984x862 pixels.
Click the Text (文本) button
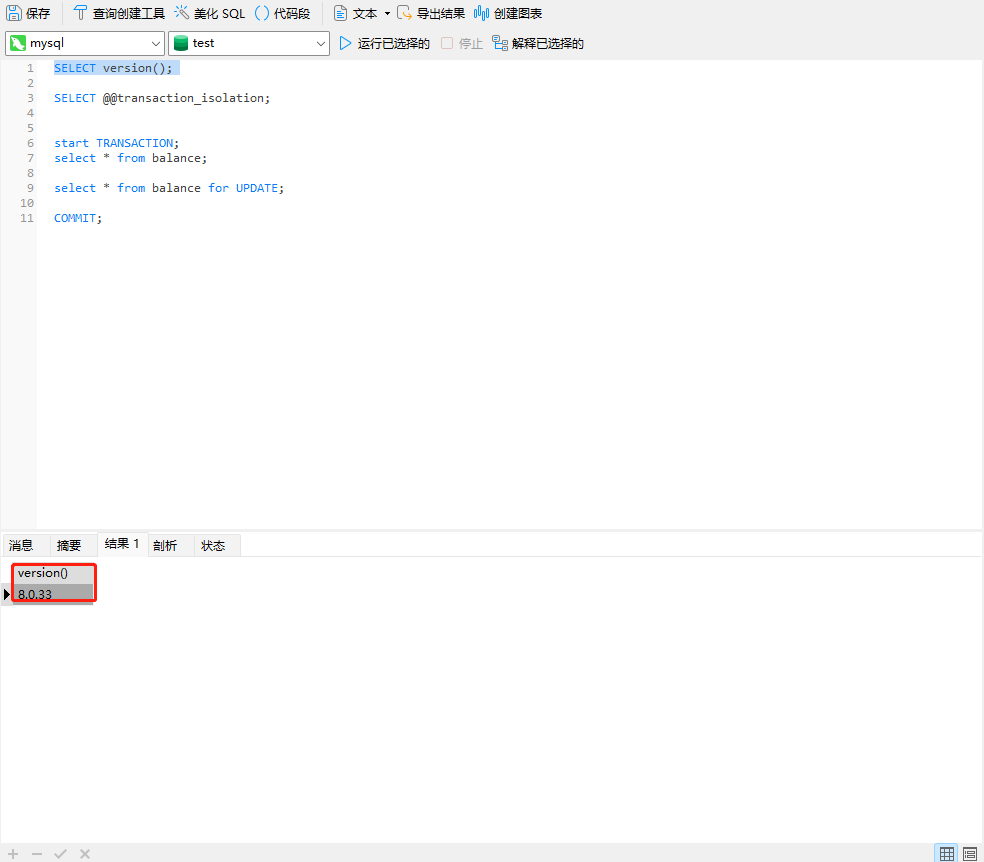click(355, 13)
